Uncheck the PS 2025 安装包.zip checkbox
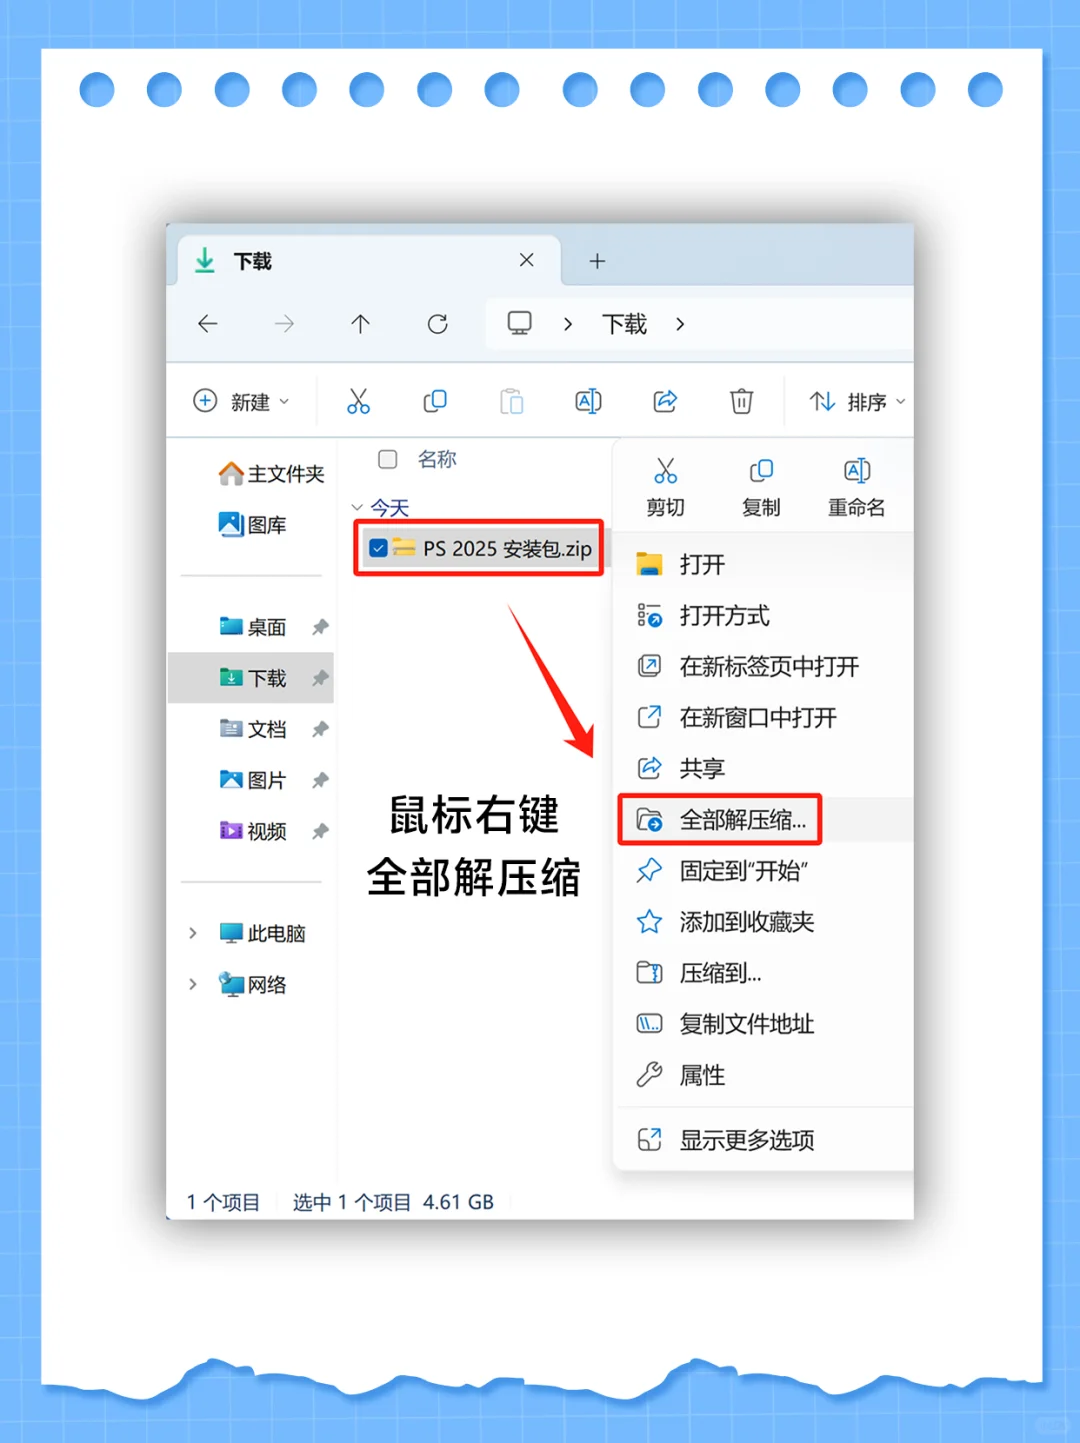The width and height of the screenshot is (1080, 1443). pyautogui.click(x=377, y=548)
